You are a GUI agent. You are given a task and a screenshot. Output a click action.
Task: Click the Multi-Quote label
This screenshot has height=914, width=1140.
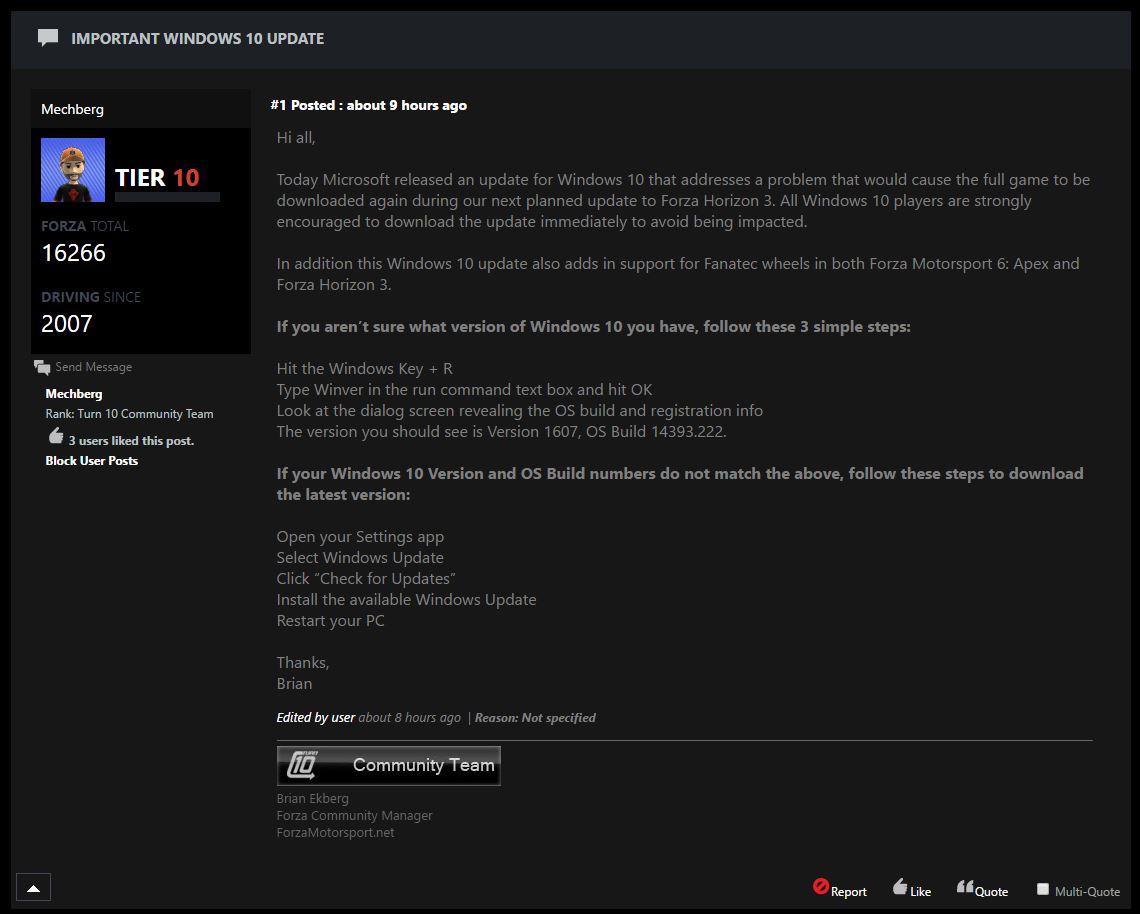(x=1087, y=891)
